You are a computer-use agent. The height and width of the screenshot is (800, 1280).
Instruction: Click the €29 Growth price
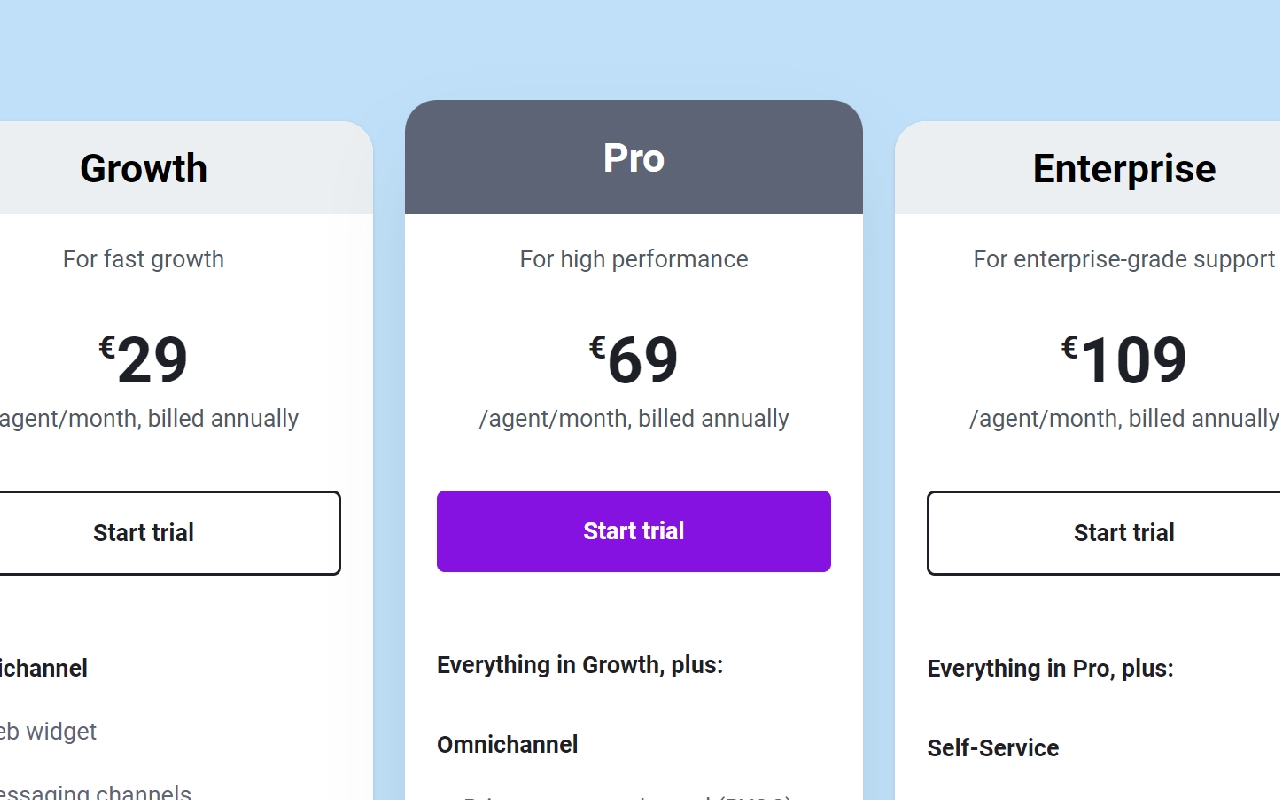point(144,360)
